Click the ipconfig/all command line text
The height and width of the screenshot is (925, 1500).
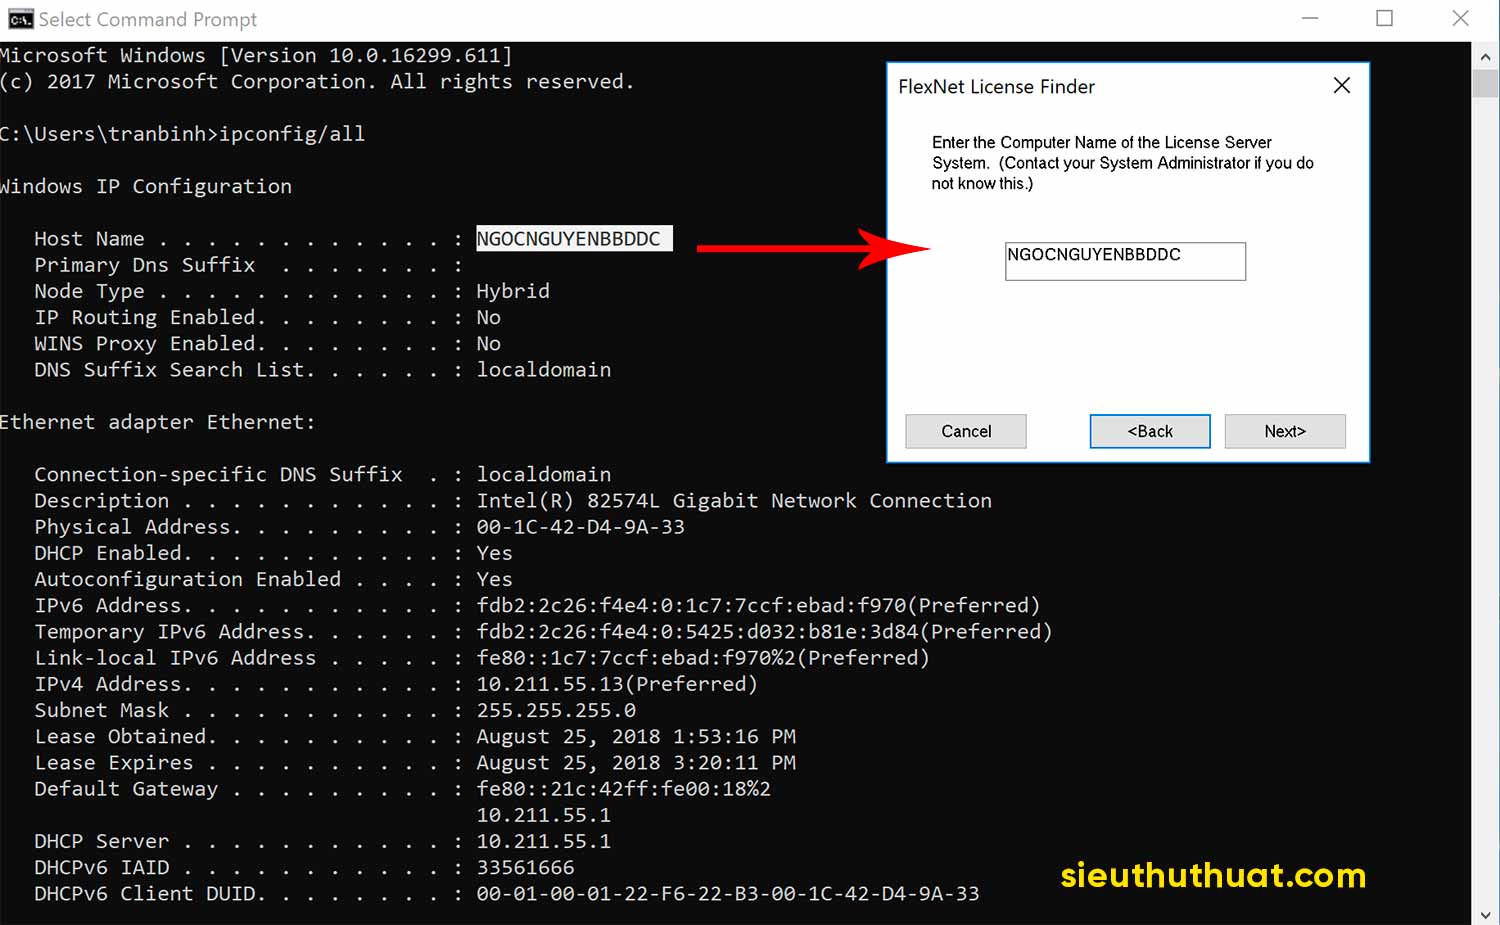(x=292, y=134)
